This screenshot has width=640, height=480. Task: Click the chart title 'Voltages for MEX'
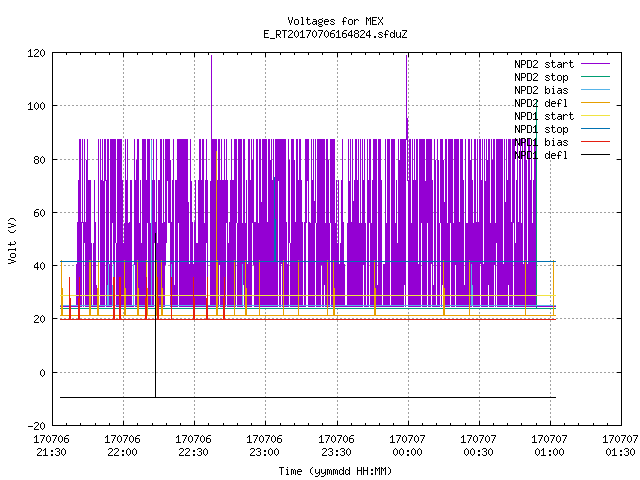pyautogui.click(x=335, y=21)
